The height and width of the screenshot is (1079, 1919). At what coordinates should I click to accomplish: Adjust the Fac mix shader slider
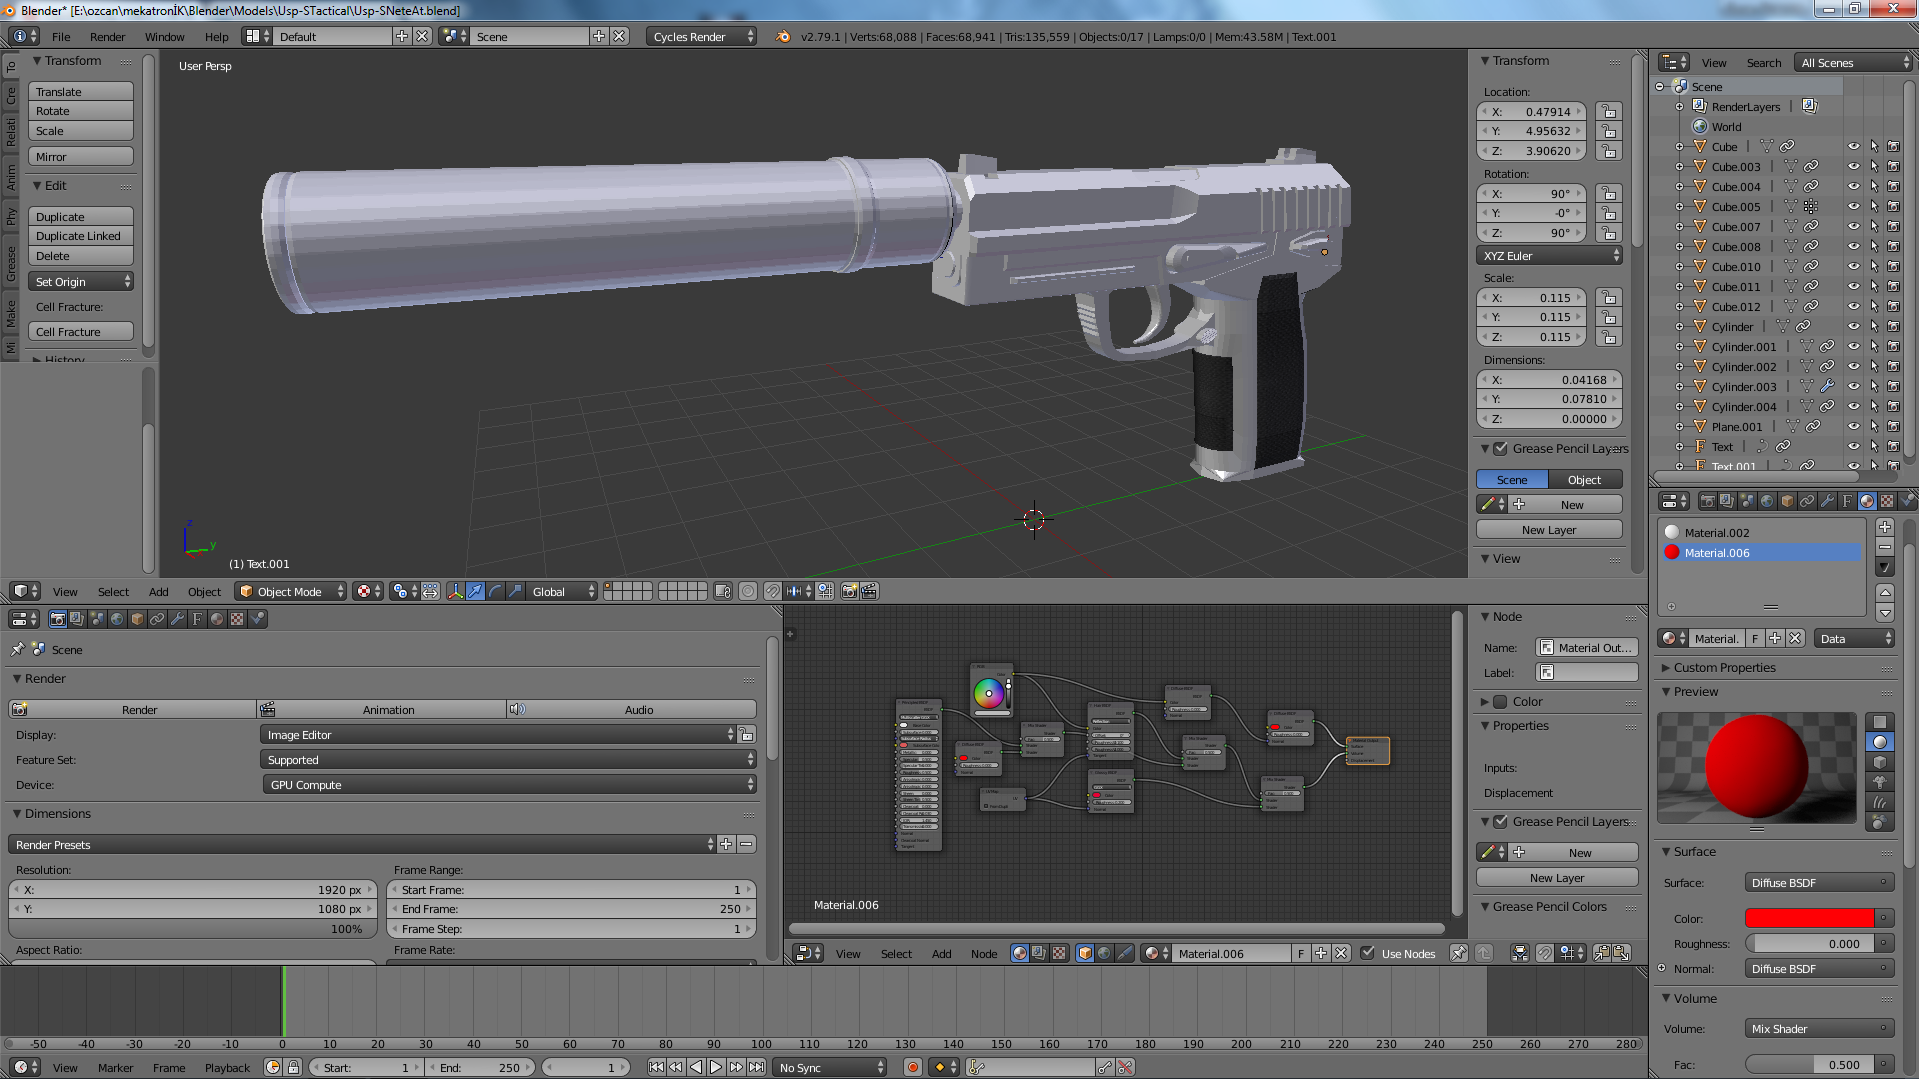(1811, 1065)
